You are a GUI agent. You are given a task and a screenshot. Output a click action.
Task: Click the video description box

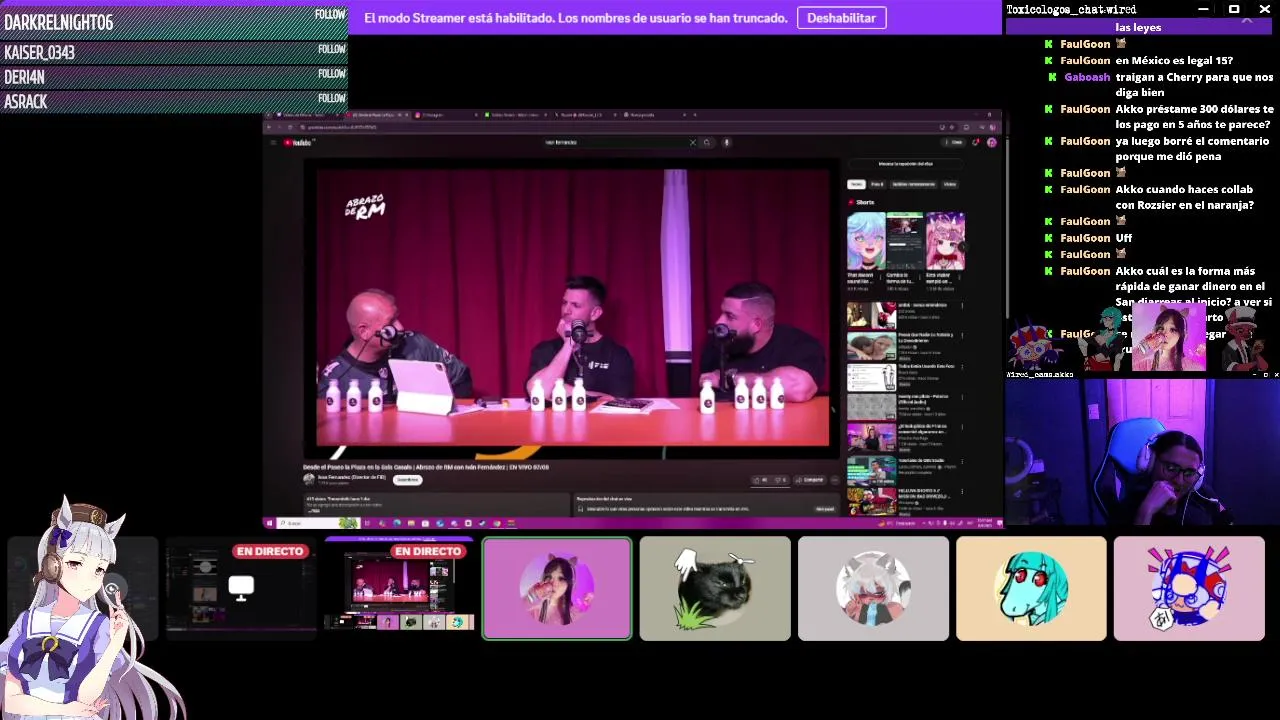coord(435,504)
